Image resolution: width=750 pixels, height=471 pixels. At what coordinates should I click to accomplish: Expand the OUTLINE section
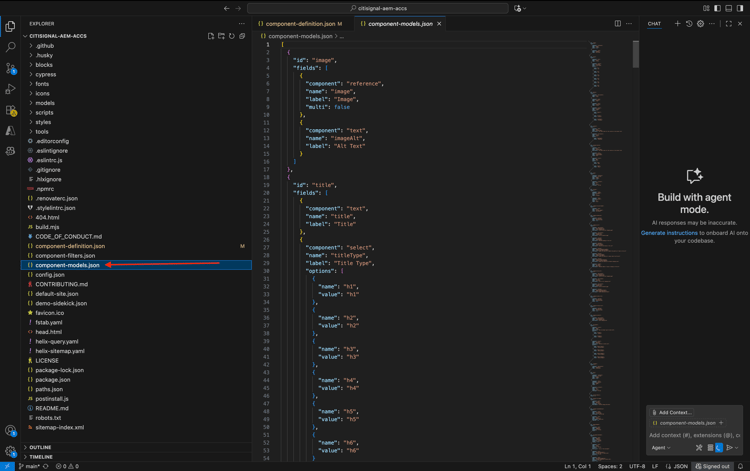tap(40, 447)
